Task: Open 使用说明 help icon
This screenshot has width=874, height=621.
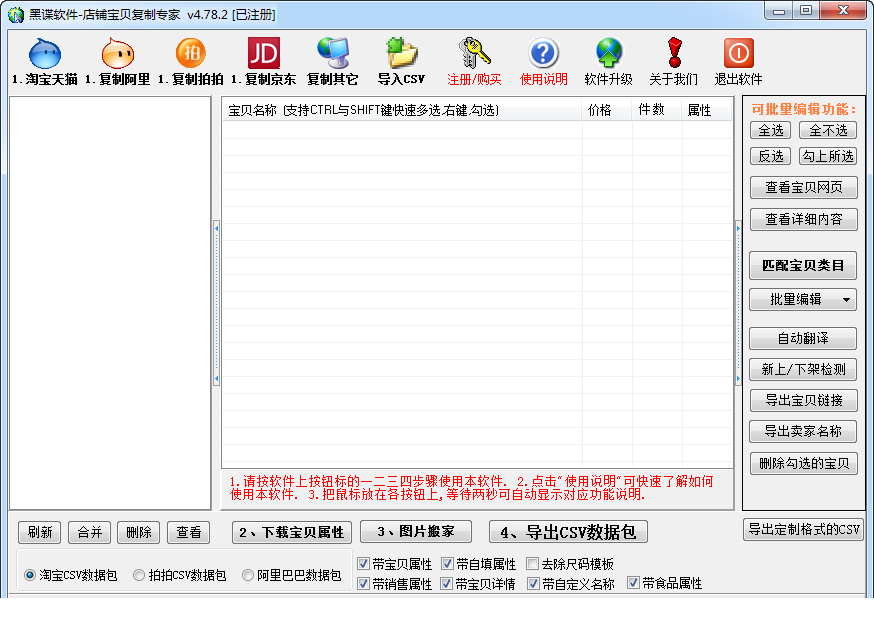Action: click(x=543, y=54)
